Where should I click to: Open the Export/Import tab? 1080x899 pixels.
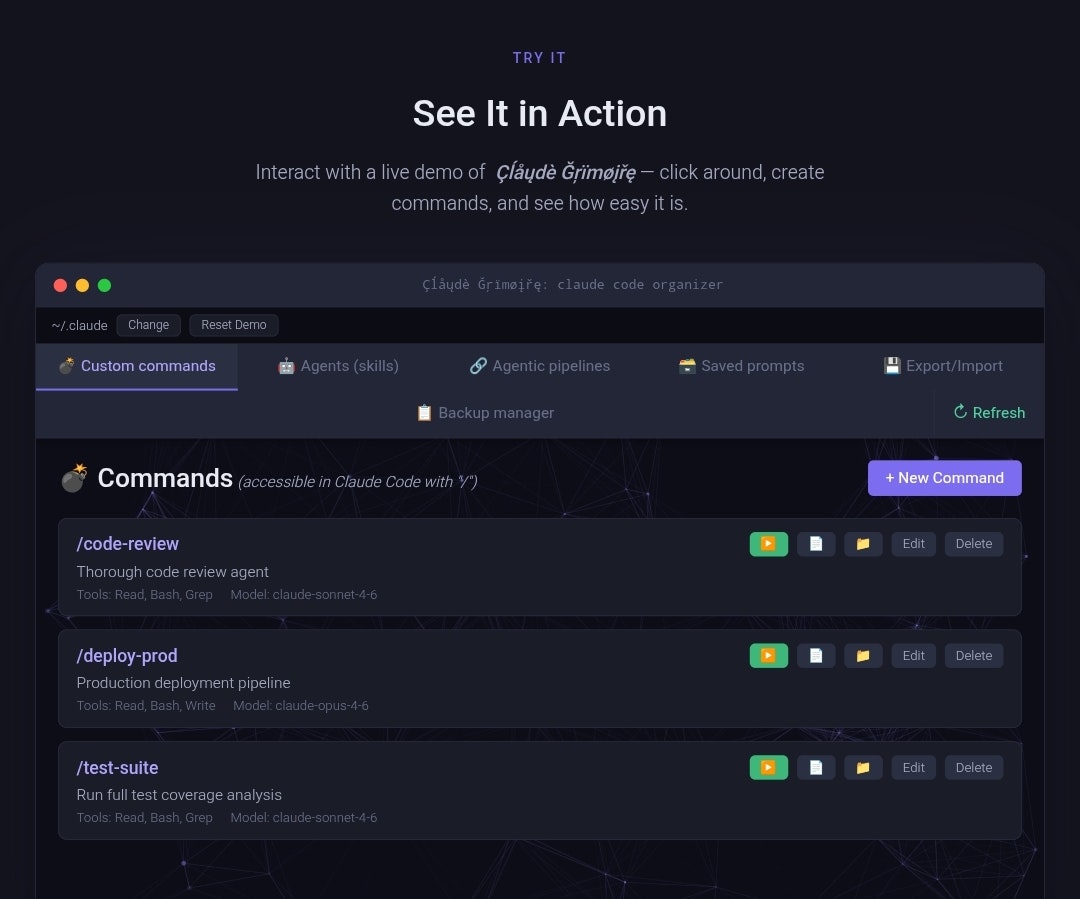(x=942, y=366)
